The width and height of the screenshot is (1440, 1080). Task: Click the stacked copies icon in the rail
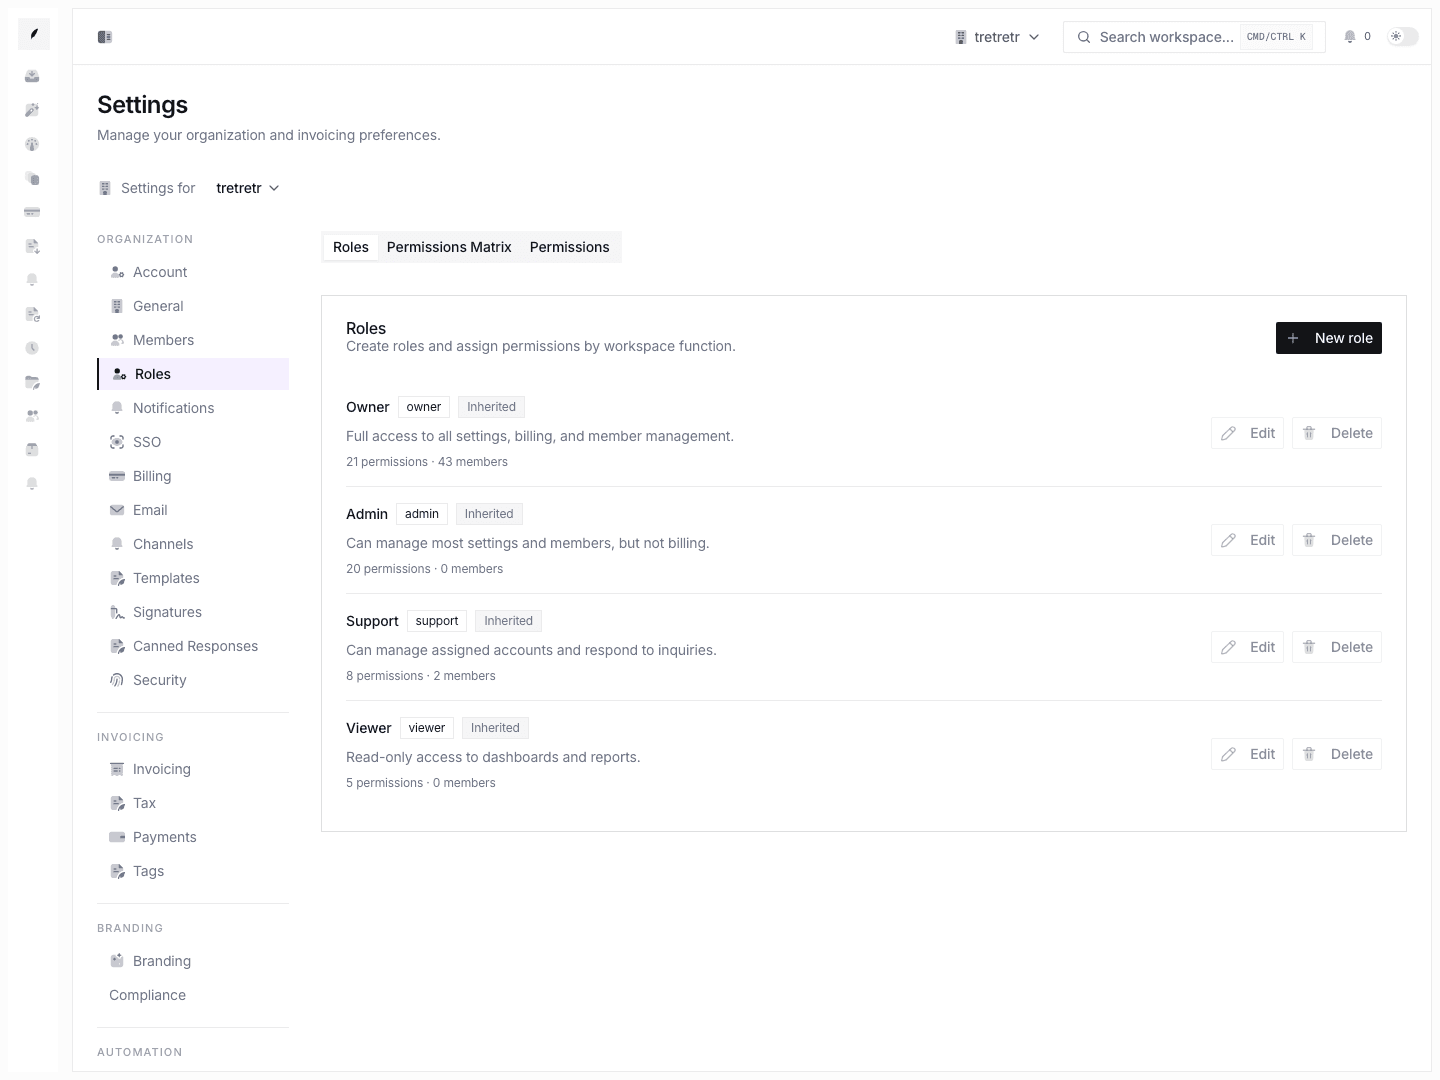tap(32, 178)
